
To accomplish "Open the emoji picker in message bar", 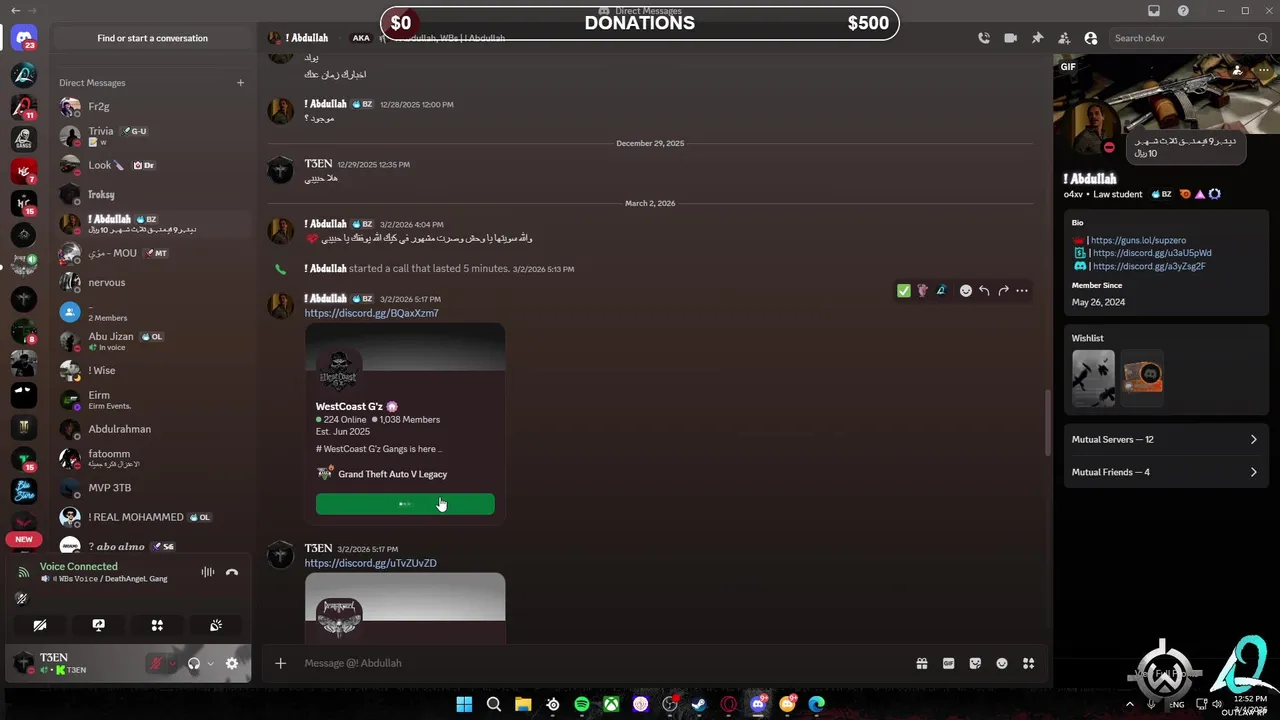I will [x=1002, y=663].
